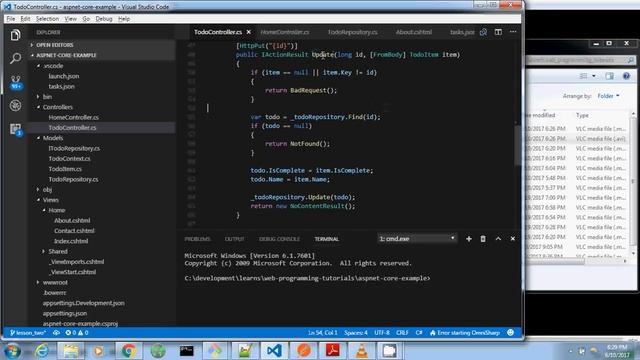This screenshot has height=360, width=640.
Task: Open the Debug view icon
Action: [16, 105]
